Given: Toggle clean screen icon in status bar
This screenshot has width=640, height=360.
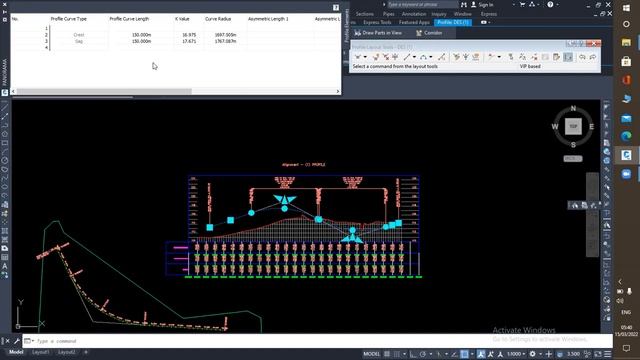Looking at the screenshot, I should [598, 354].
